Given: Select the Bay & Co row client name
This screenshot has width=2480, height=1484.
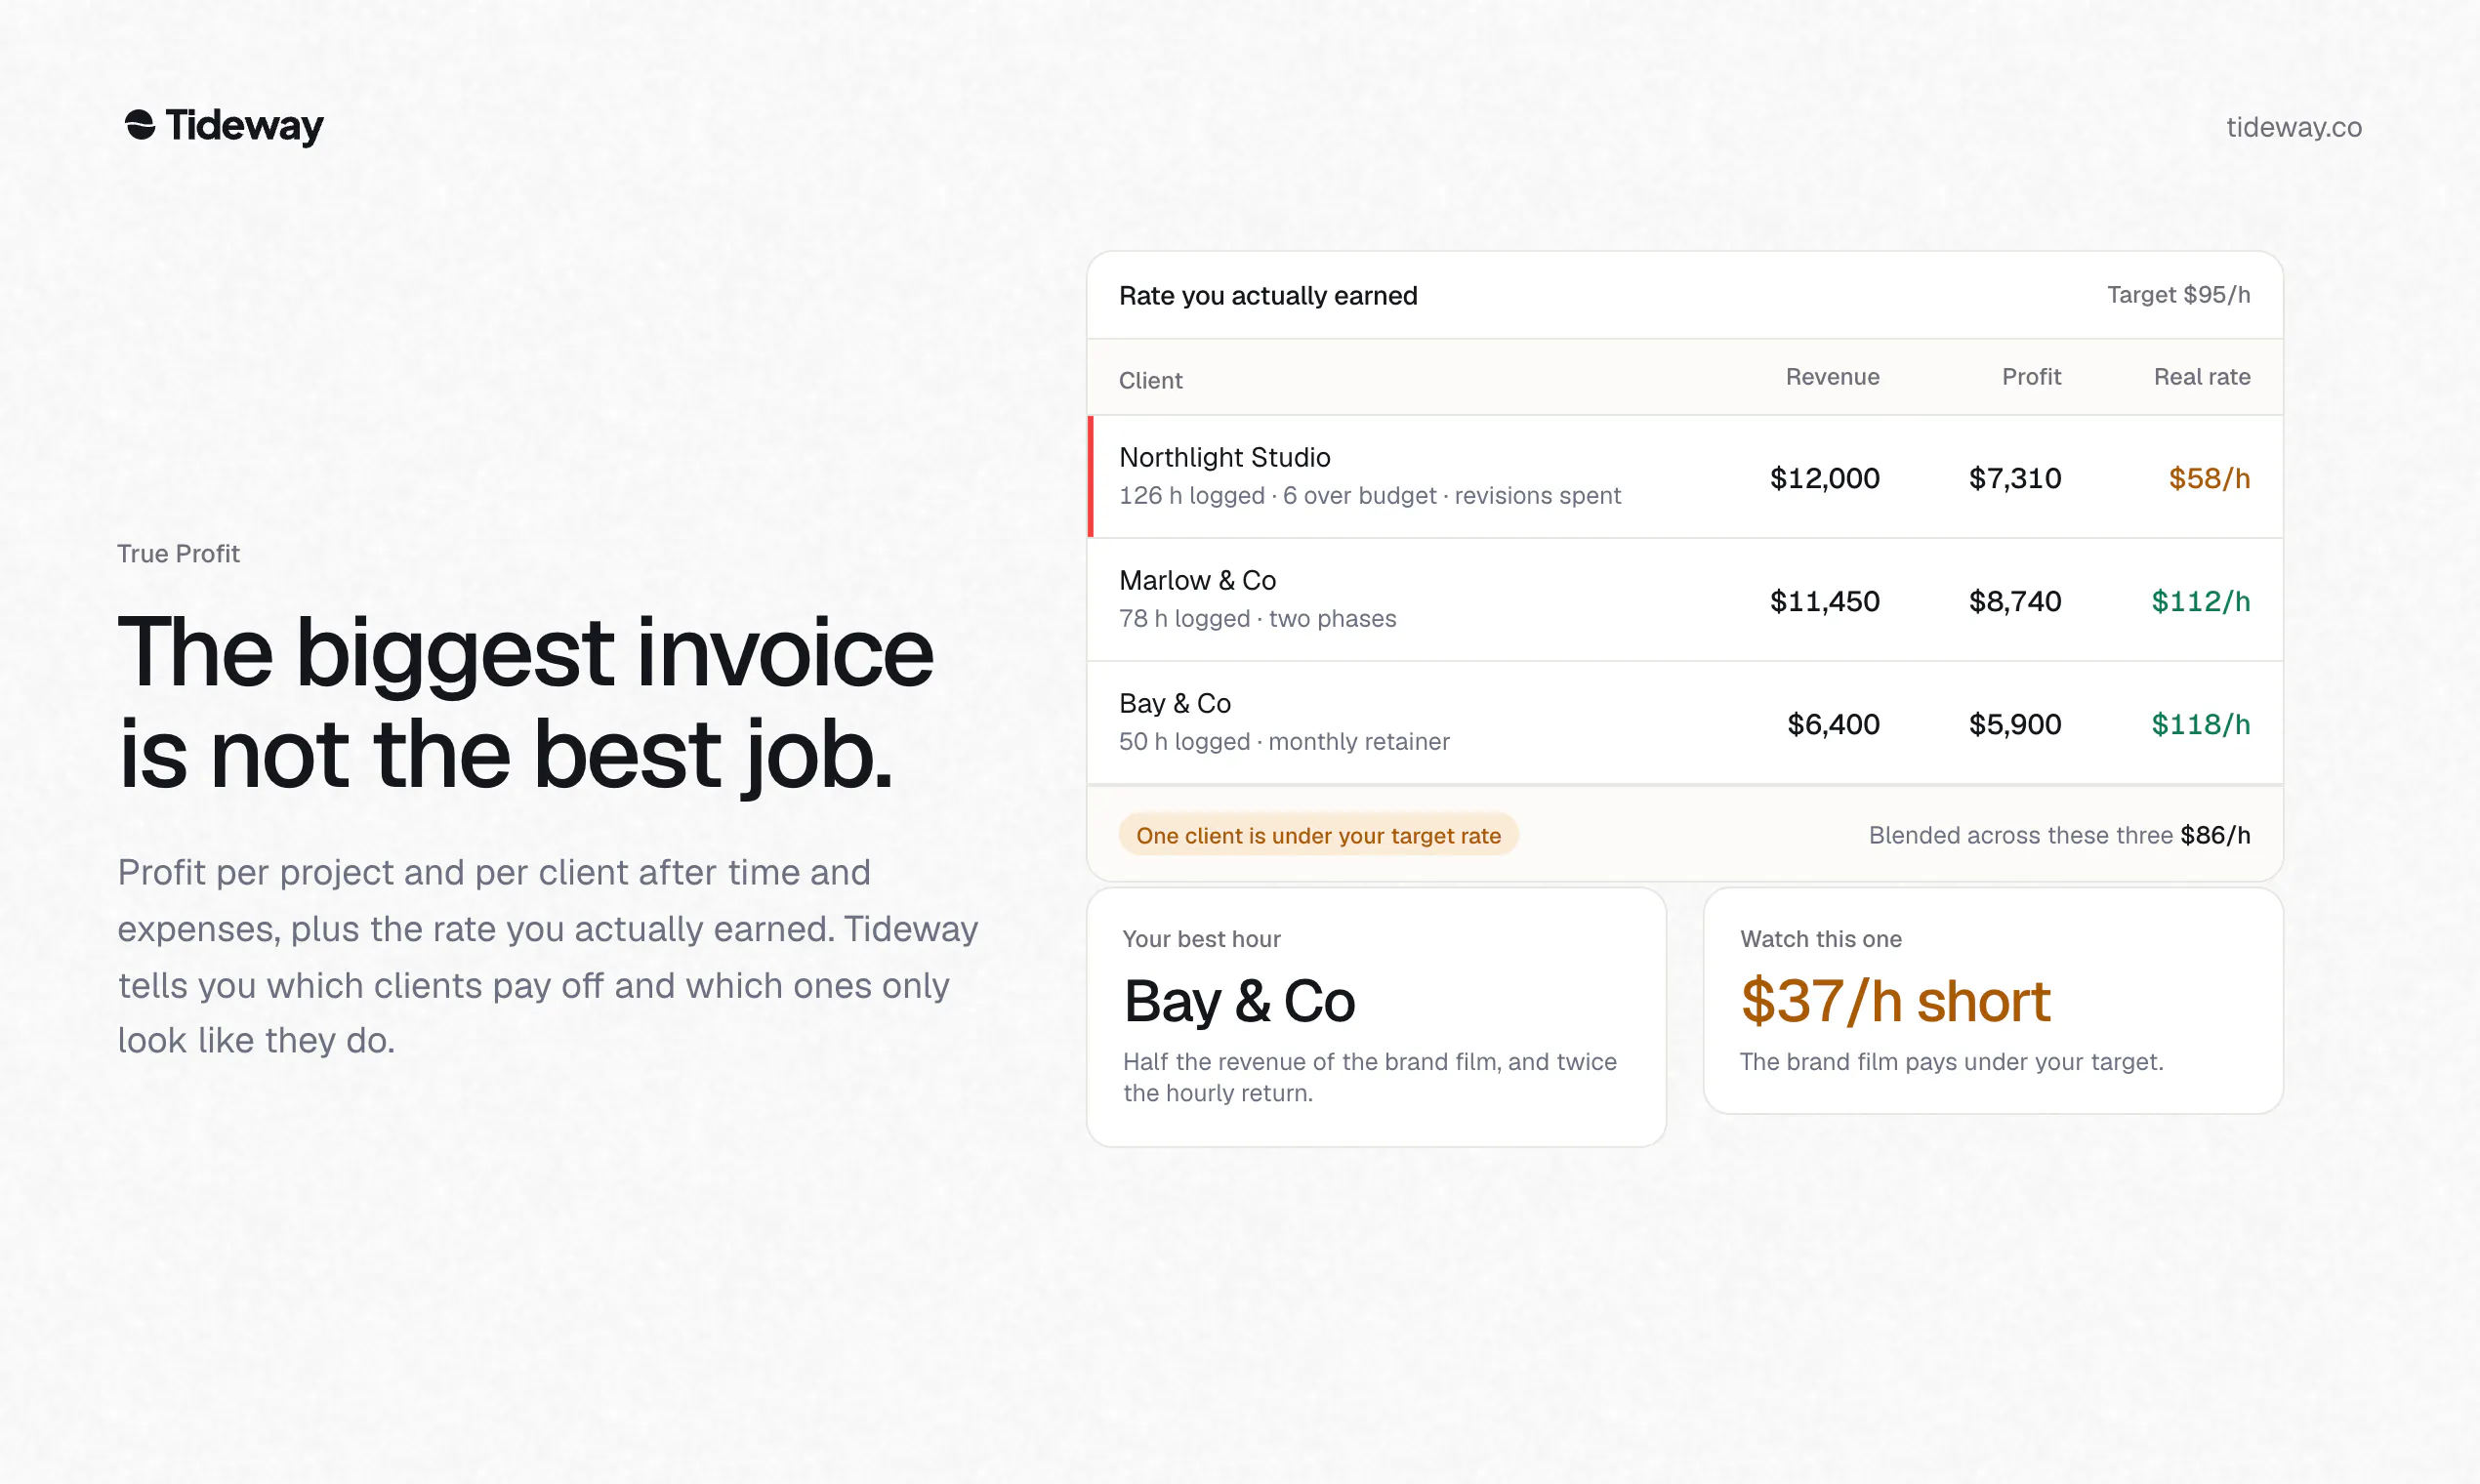Looking at the screenshot, I should tap(1174, 704).
